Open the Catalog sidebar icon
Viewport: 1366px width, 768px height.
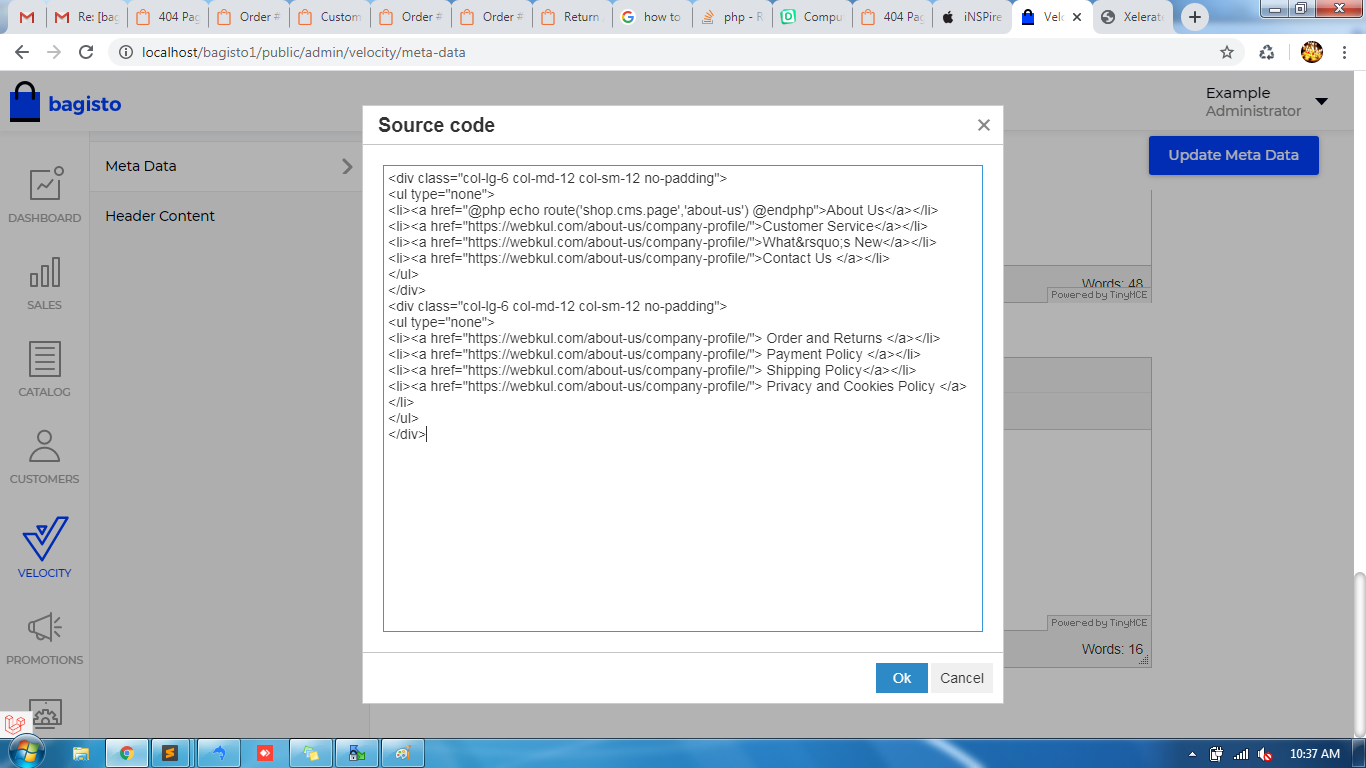tap(45, 369)
